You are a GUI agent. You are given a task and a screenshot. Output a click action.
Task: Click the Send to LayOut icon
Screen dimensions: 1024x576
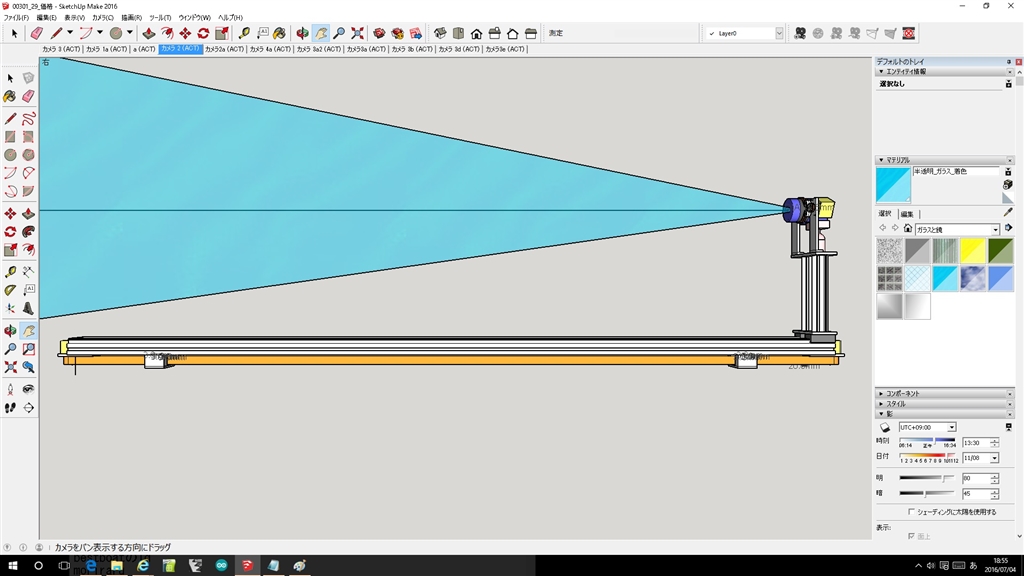point(416,33)
